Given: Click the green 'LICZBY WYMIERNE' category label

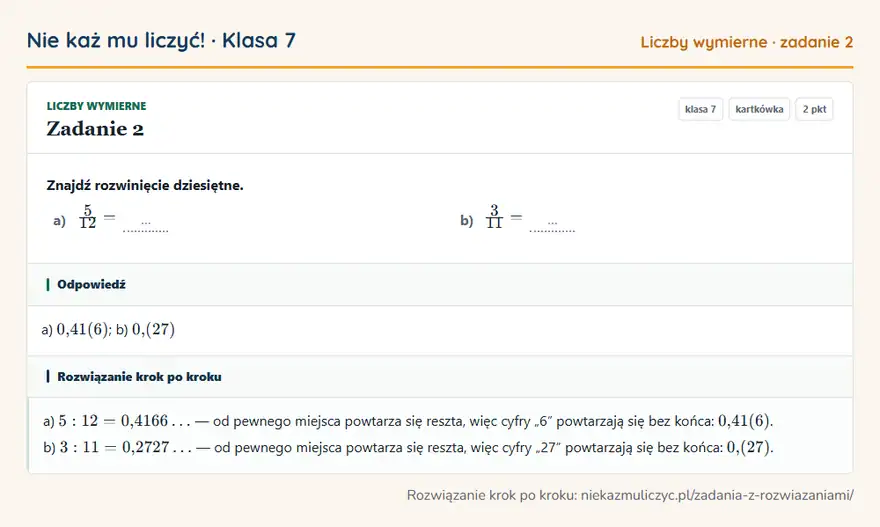Looking at the screenshot, I should point(96,106).
